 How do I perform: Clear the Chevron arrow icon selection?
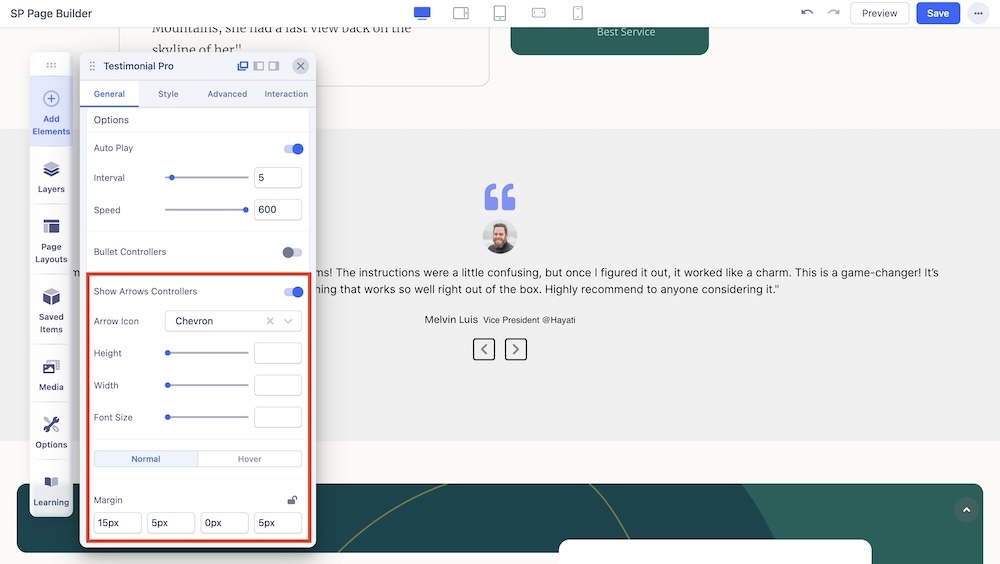tap(270, 321)
